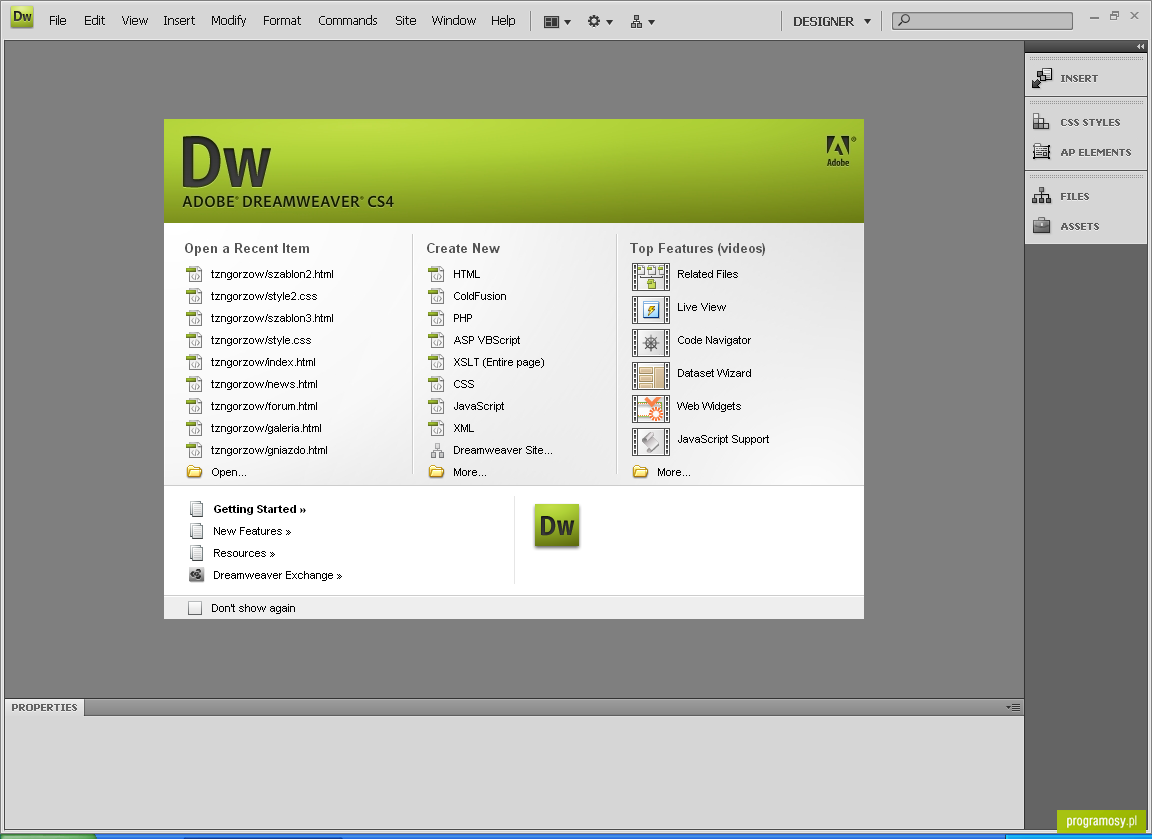Viewport: 1152px width, 839px height.
Task: Click the Dreamweaver Site... icon
Action: coord(437,450)
